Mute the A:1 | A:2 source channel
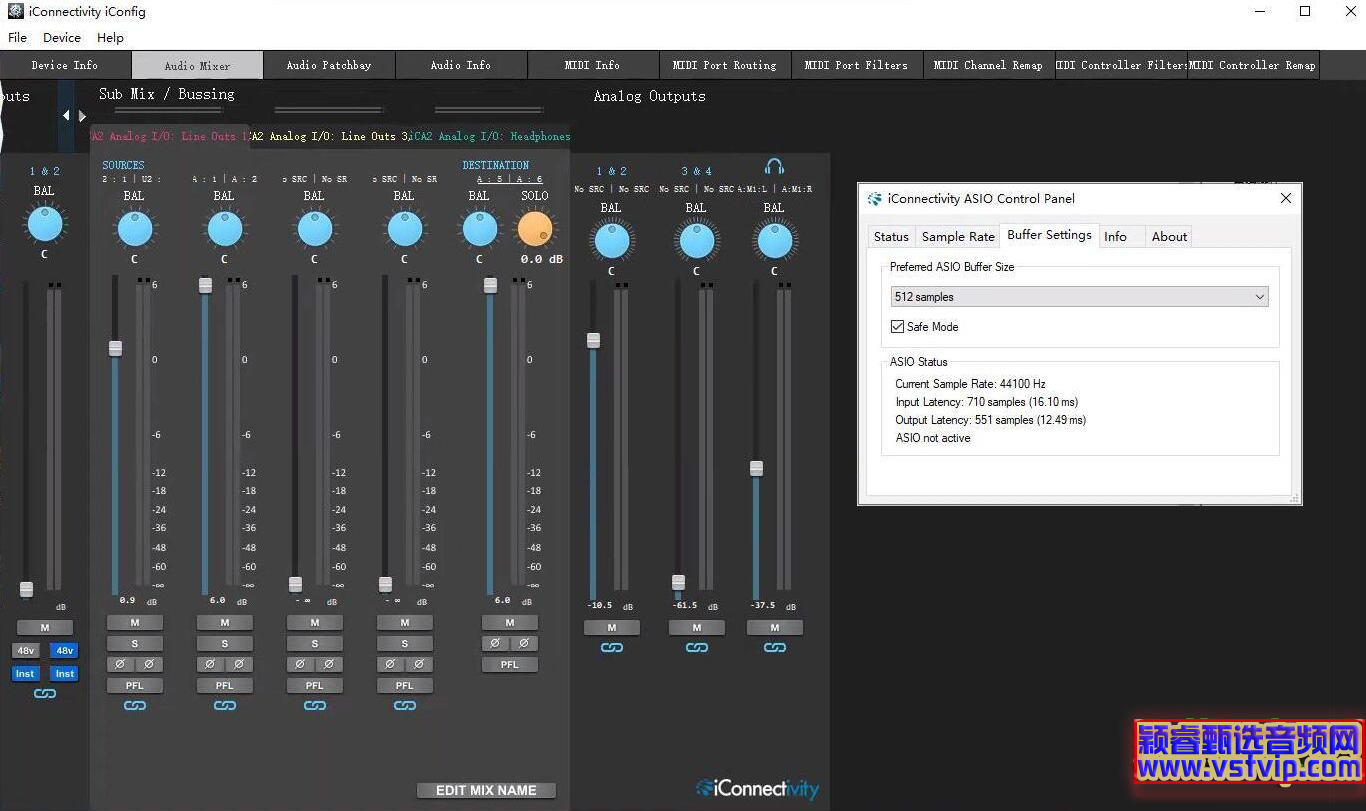Image resolution: width=1366 pixels, height=811 pixels. click(x=225, y=623)
